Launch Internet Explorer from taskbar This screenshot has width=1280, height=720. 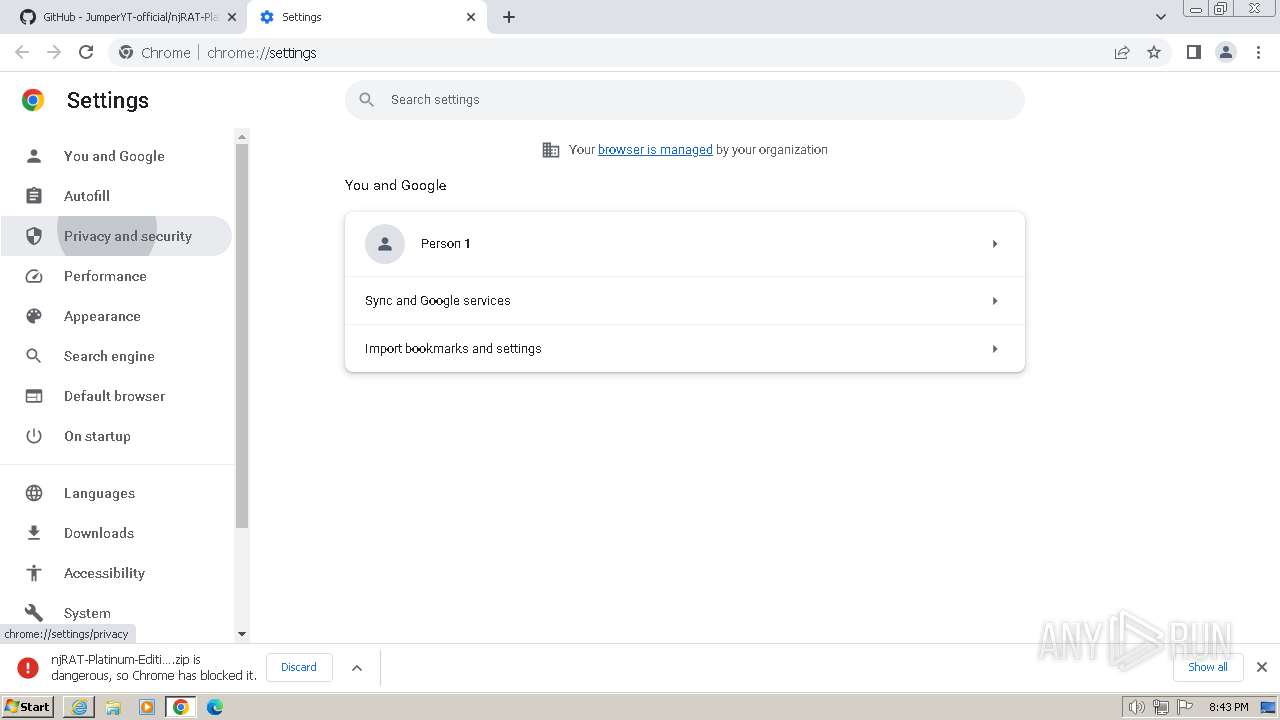[79, 707]
